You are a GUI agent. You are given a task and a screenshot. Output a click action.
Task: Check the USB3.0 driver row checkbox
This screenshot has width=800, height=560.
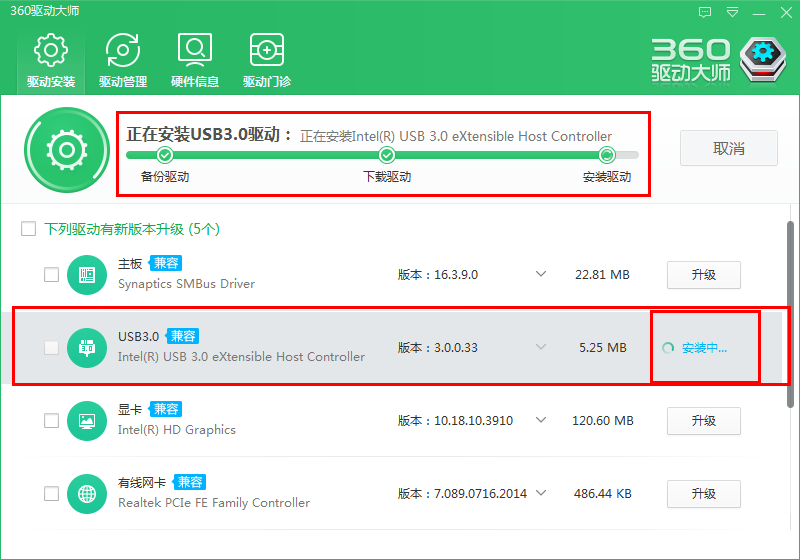(x=52, y=348)
